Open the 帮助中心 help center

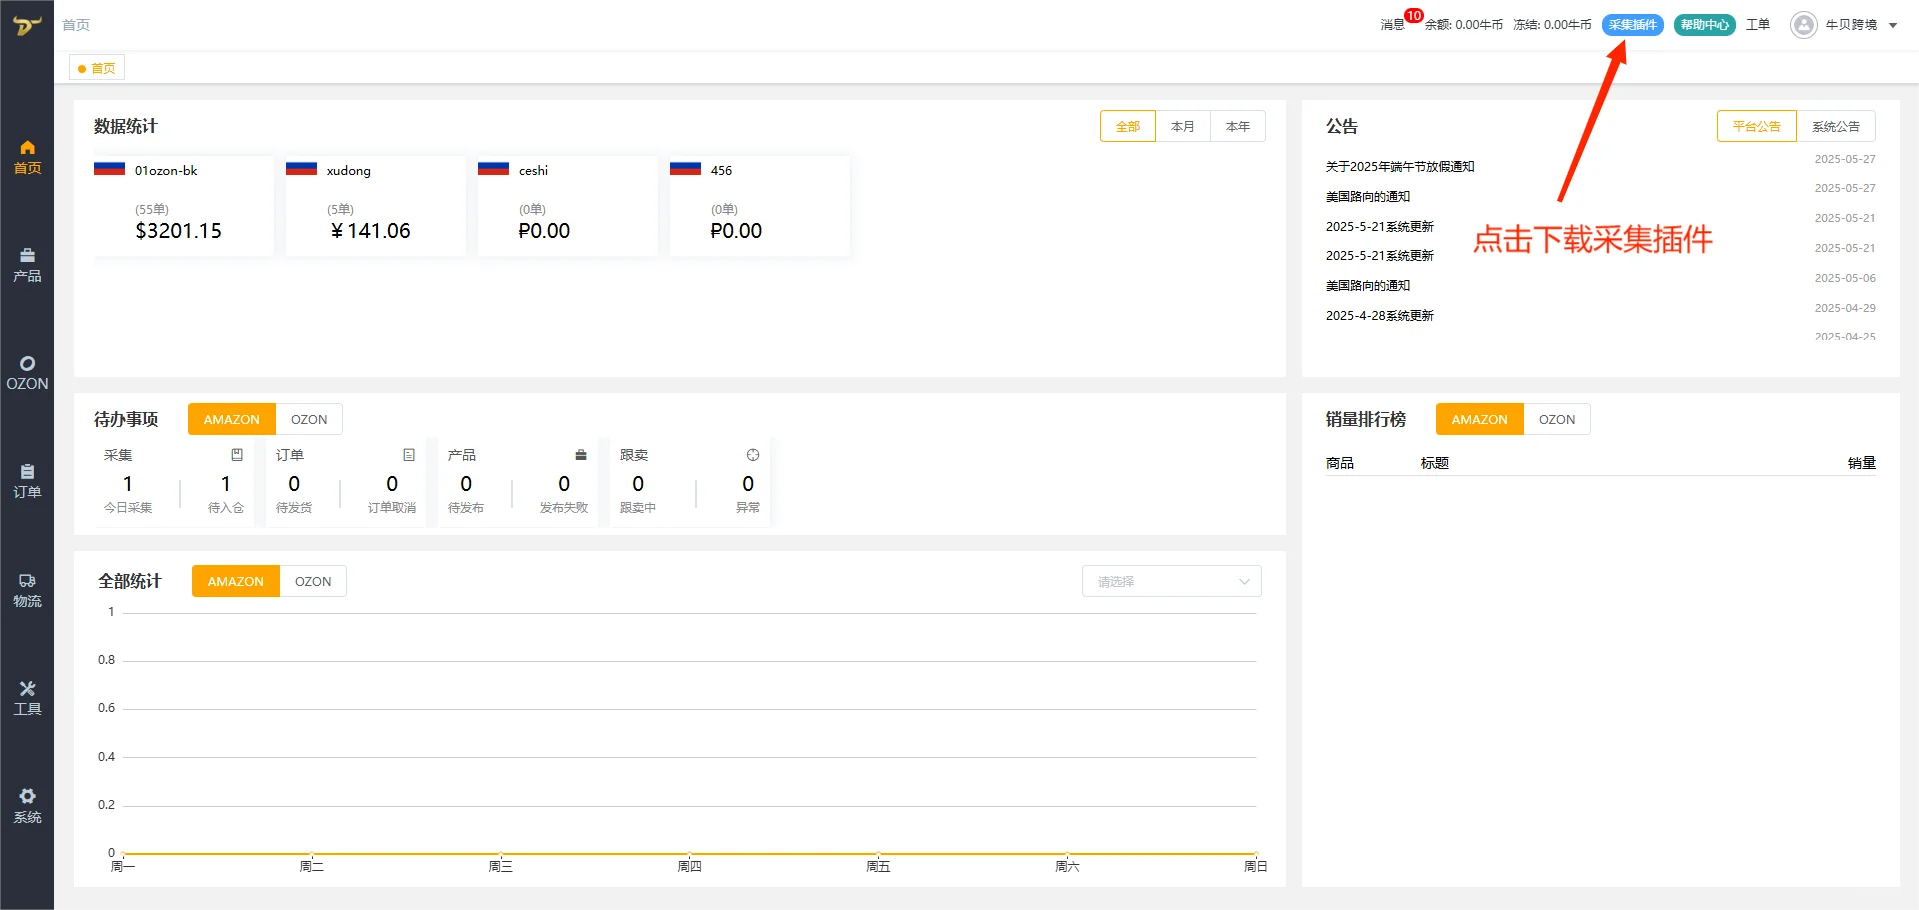pyautogui.click(x=1705, y=25)
